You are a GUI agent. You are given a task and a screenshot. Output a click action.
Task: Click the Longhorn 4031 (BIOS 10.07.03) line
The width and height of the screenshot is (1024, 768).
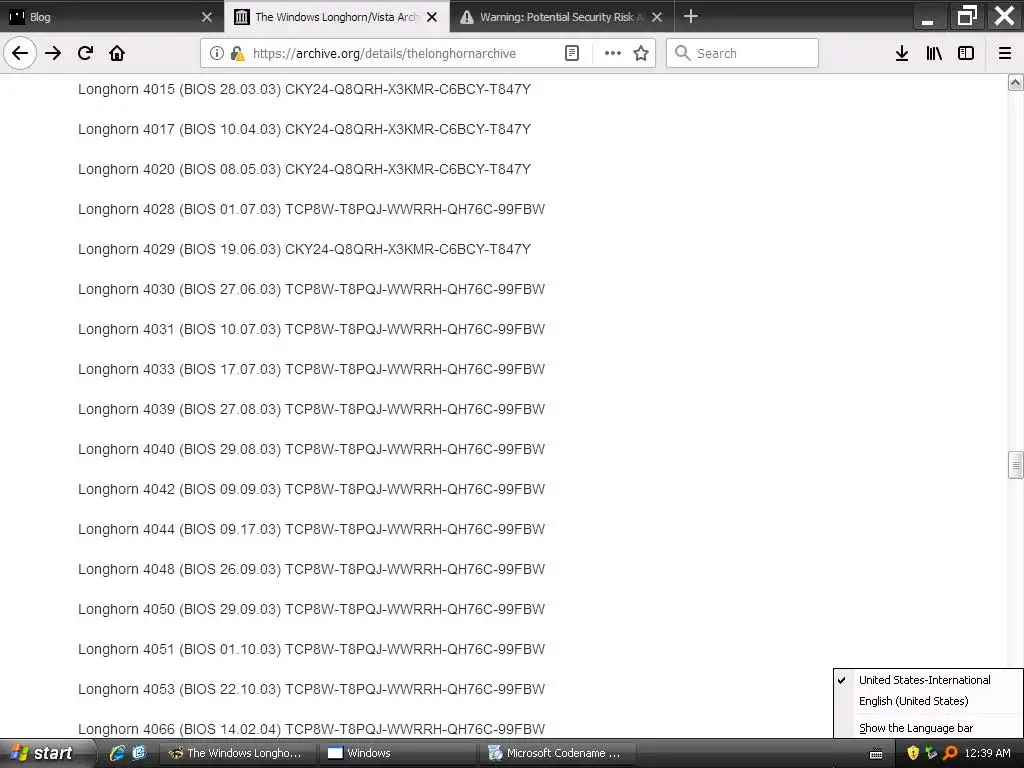312,329
